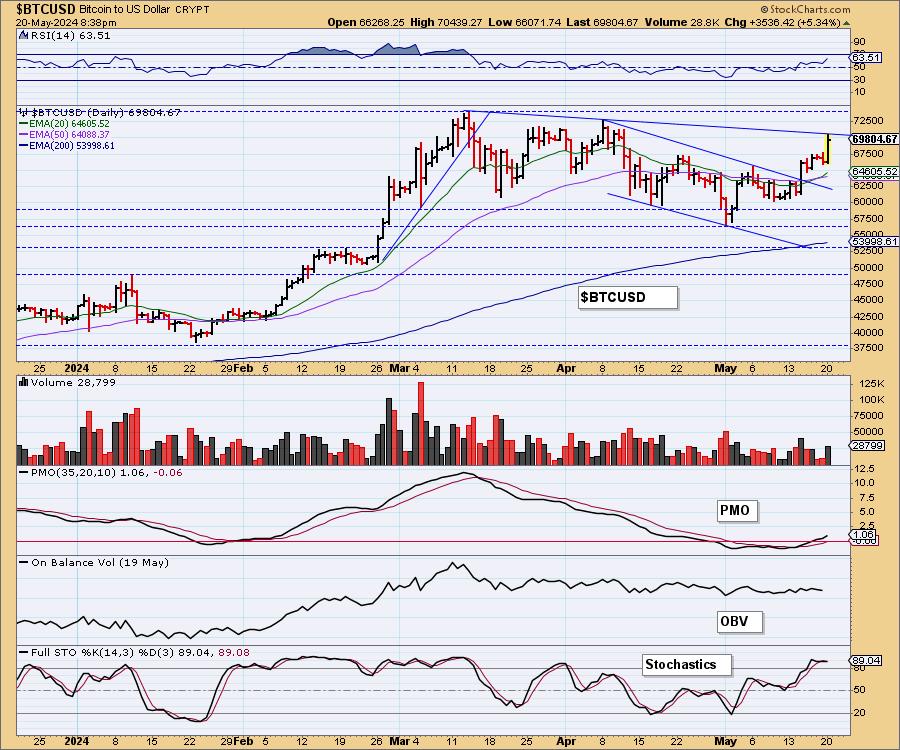Click the '20-May-2024 8:38pm' timestamp
This screenshot has height=750, width=900.
coord(66,23)
